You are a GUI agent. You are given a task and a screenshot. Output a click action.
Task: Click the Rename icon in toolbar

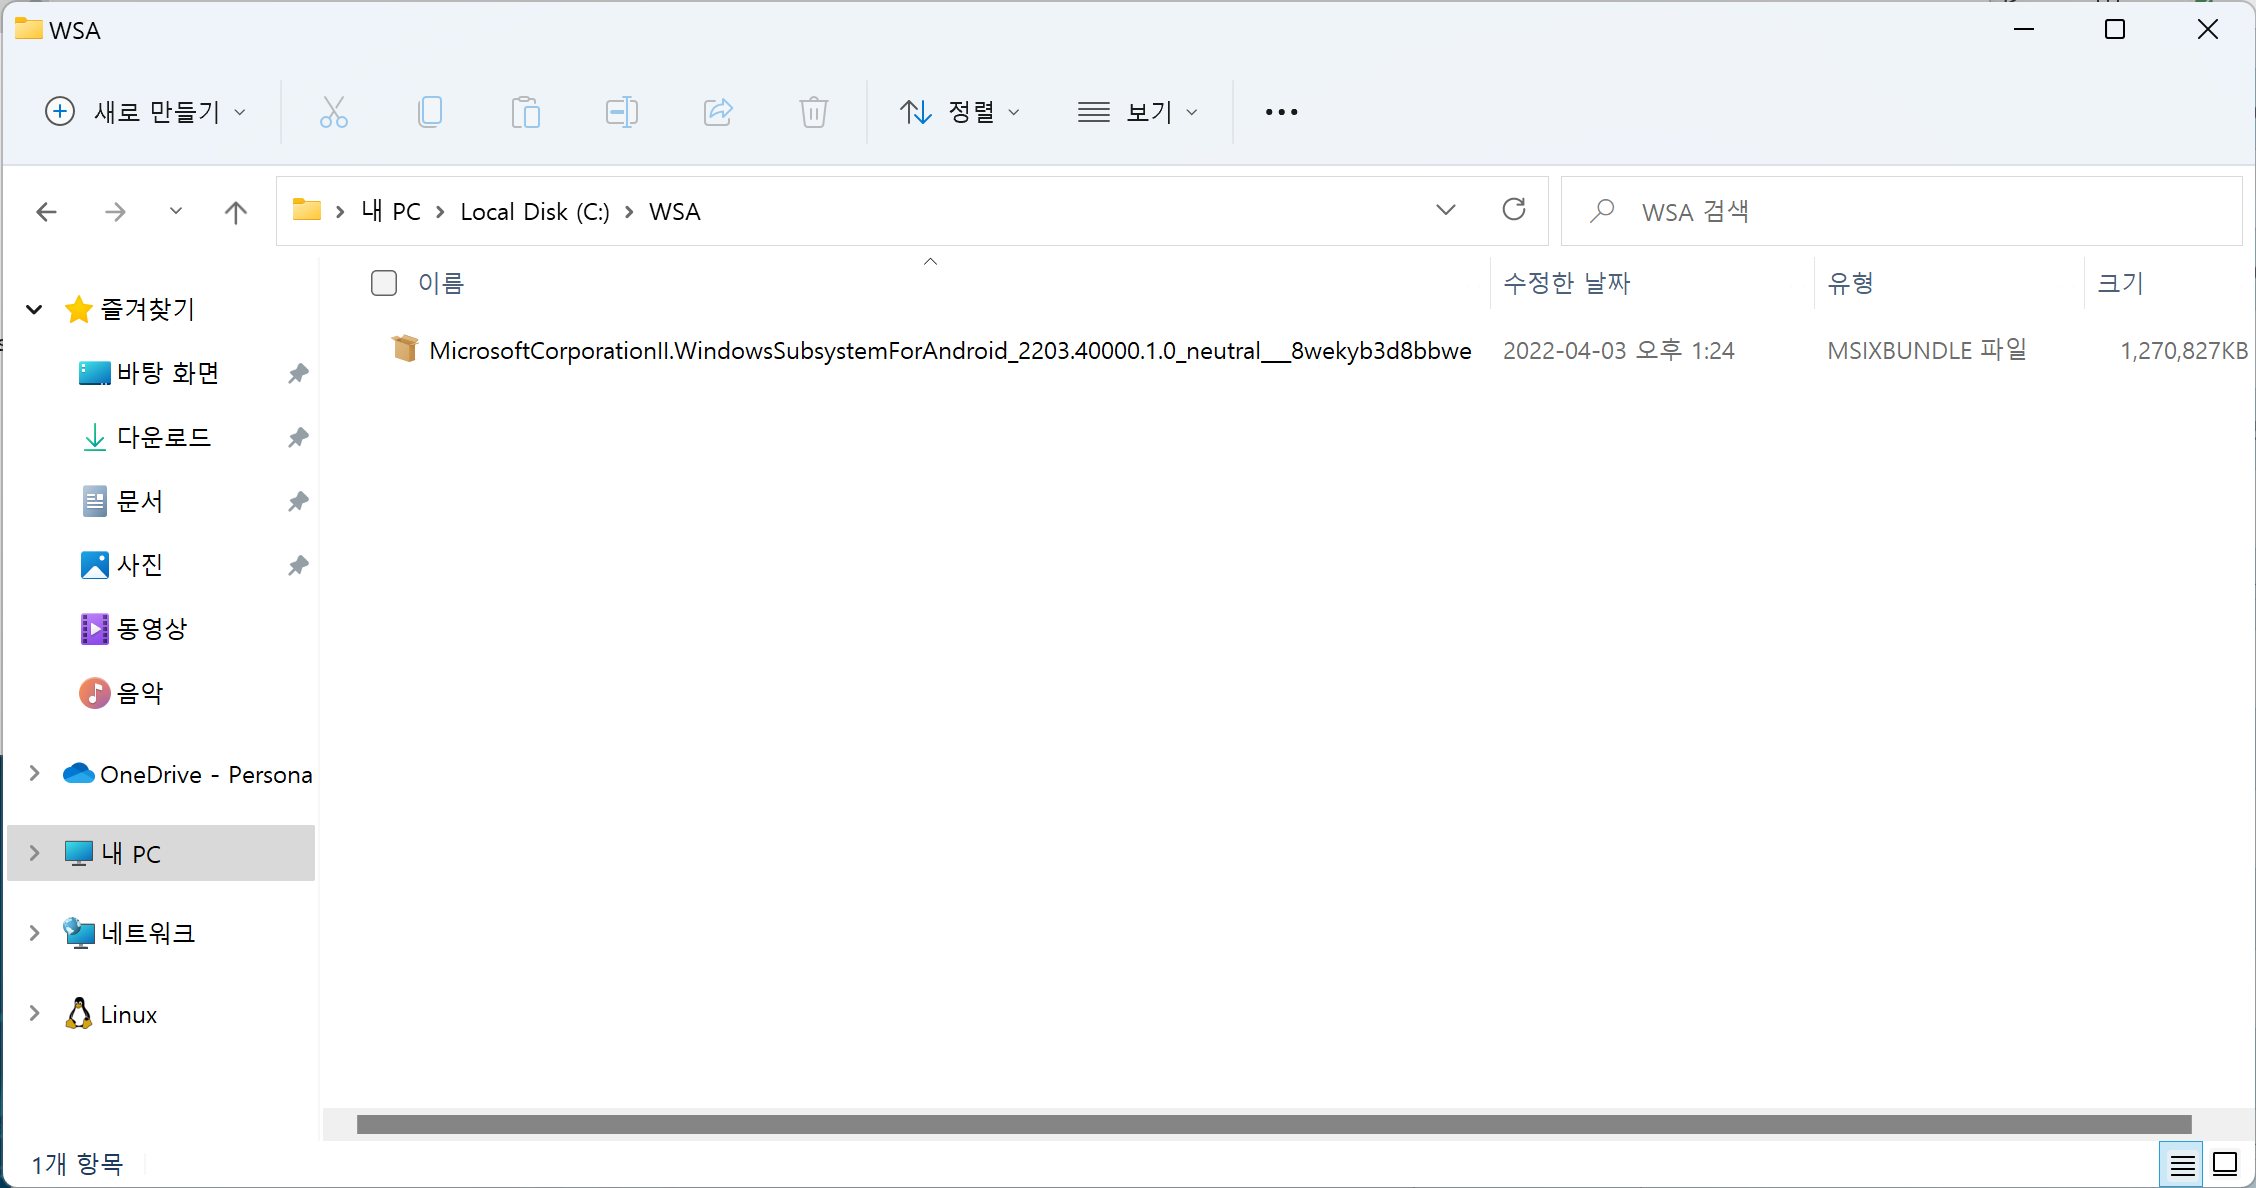[621, 112]
